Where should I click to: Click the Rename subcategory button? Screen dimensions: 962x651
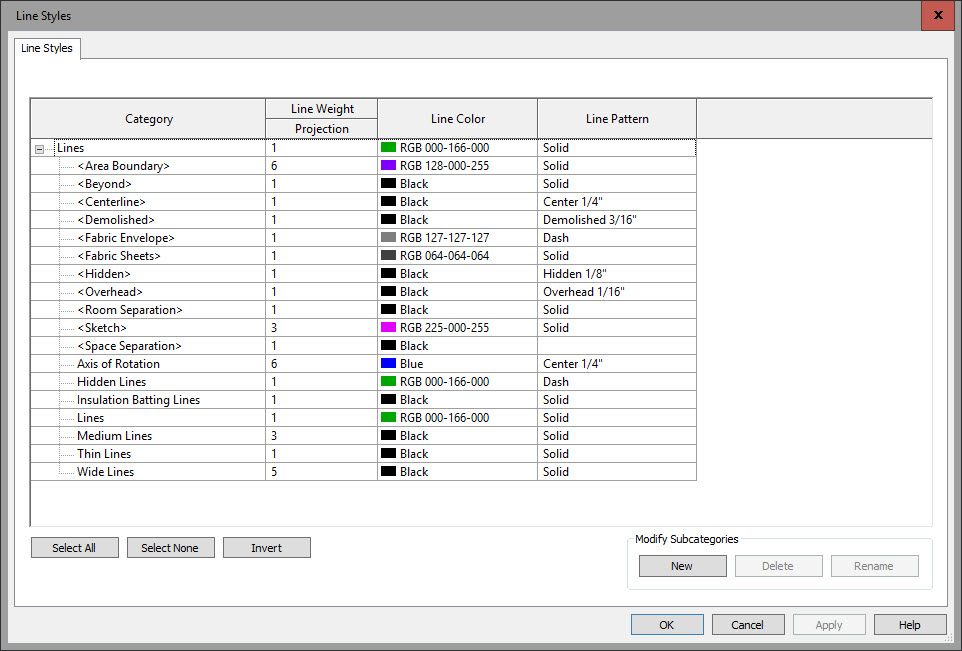(874, 566)
